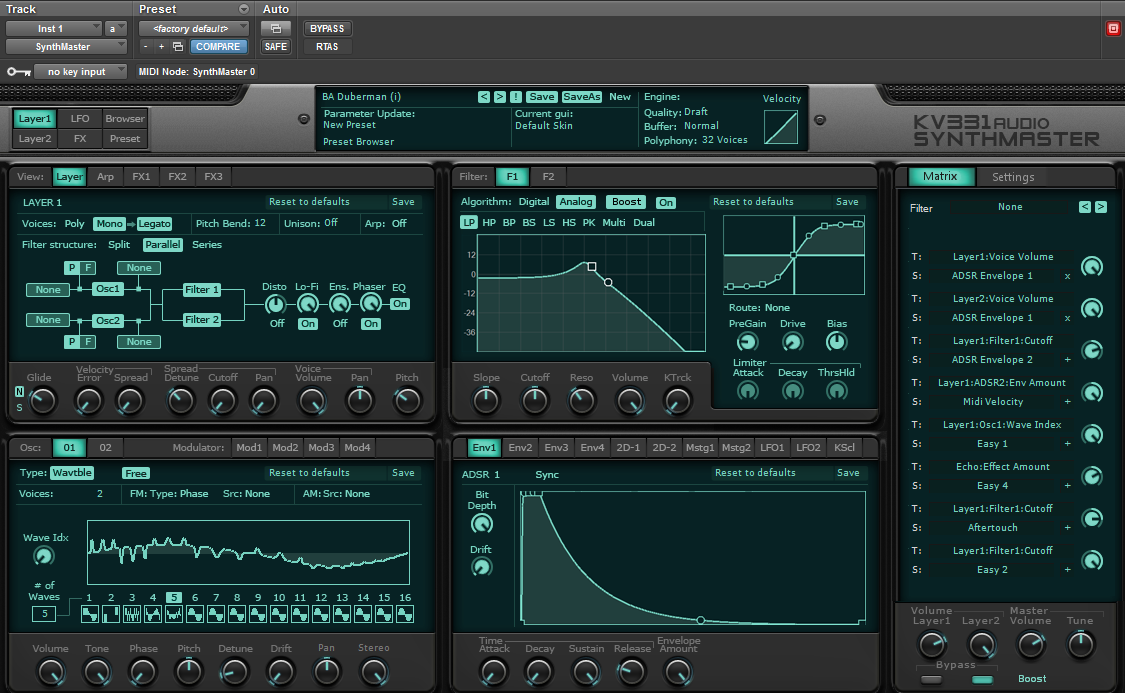Click the next preset arrow button

point(499,97)
